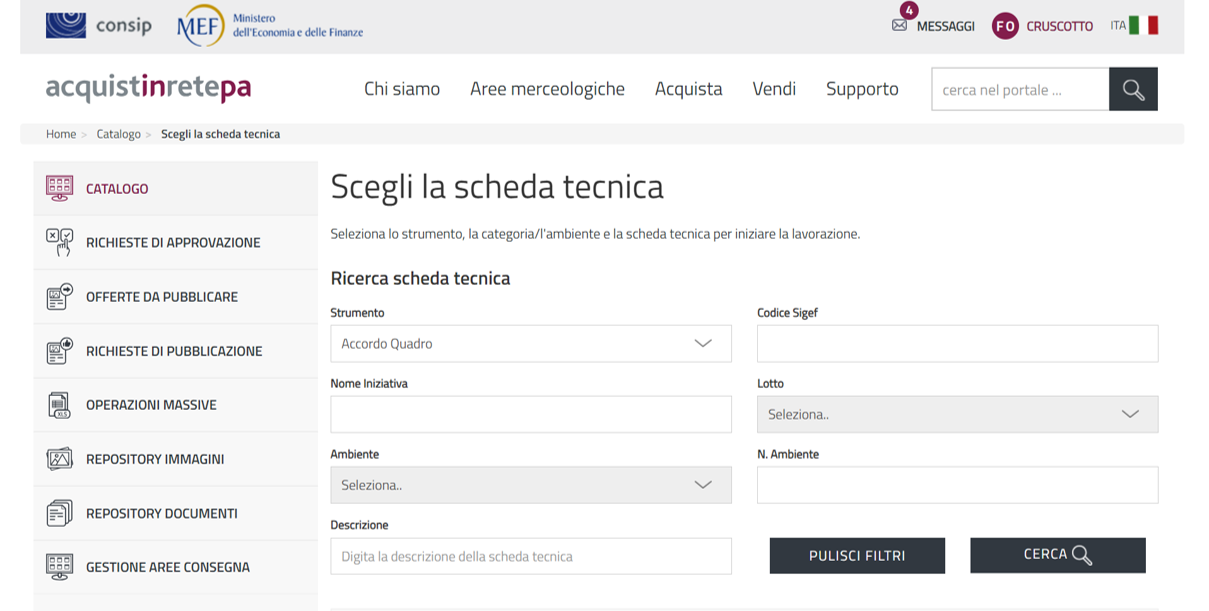Select the Acquista menu item
The width and height of the screenshot is (1209, 611).
[688, 89]
